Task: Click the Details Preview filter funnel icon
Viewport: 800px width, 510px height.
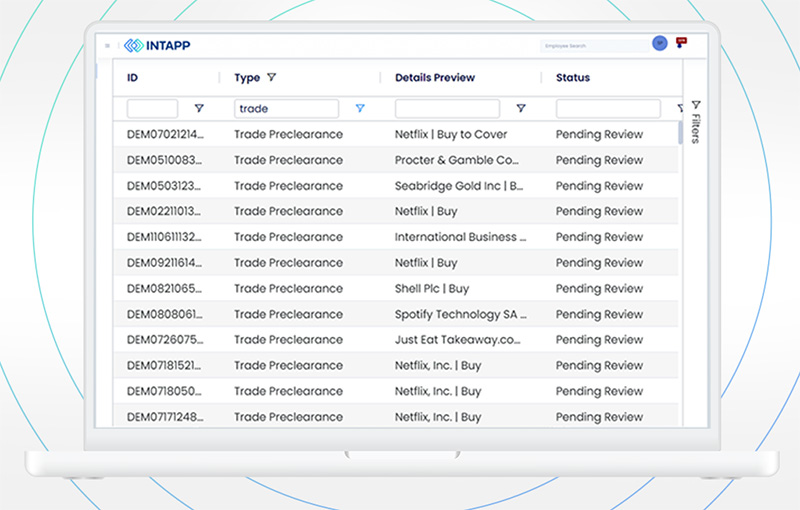Action: 520,109
